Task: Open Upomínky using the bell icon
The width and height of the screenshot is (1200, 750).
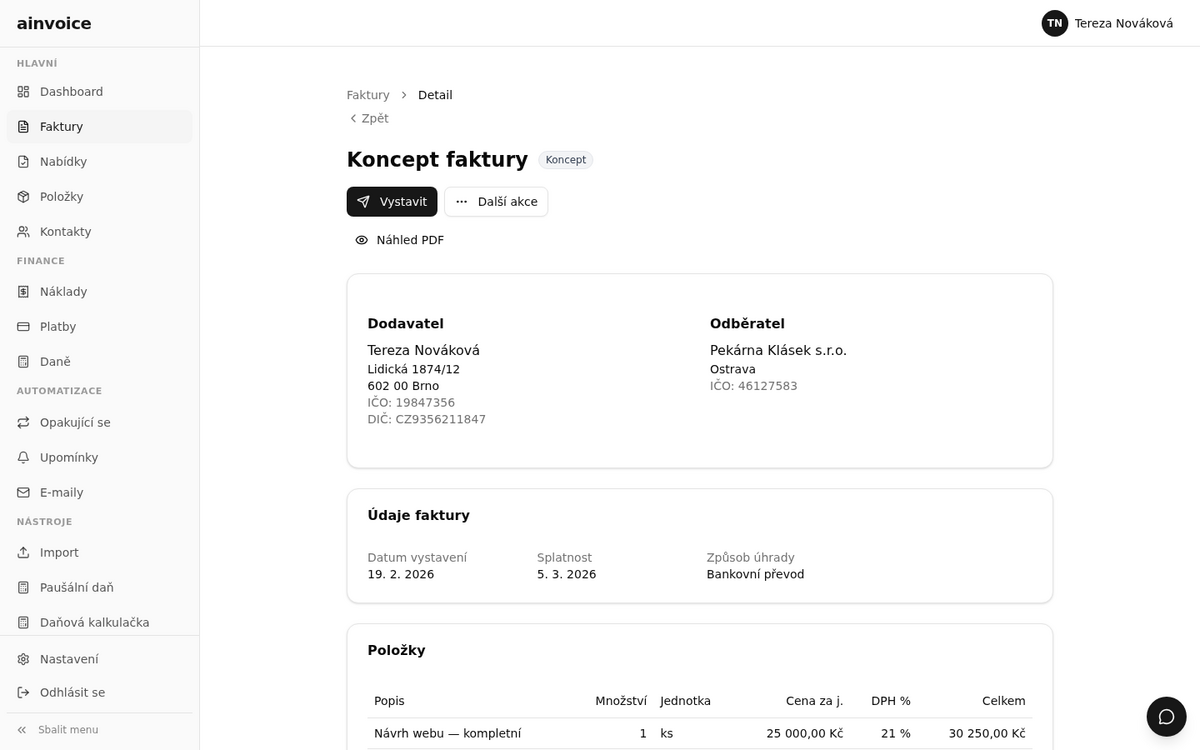Action: (23, 458)
